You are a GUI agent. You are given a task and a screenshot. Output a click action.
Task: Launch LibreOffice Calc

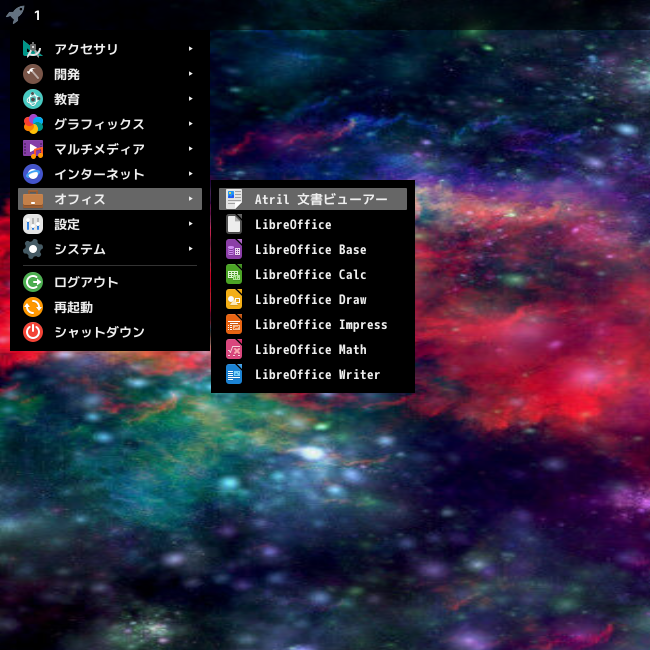click(x=313, y=274)
